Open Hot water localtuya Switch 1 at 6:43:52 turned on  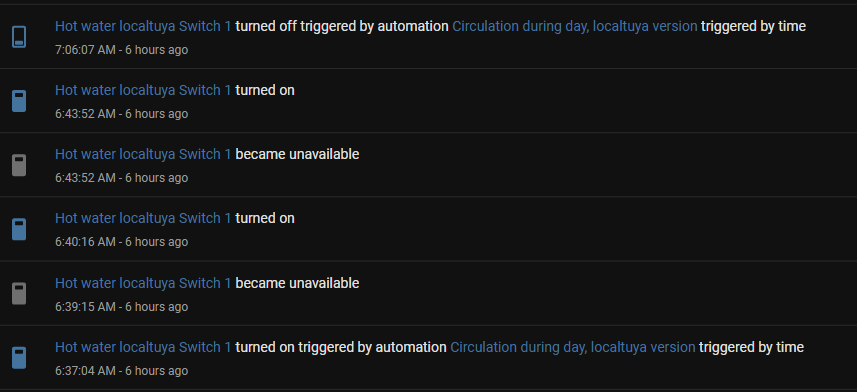pos(143,90)
